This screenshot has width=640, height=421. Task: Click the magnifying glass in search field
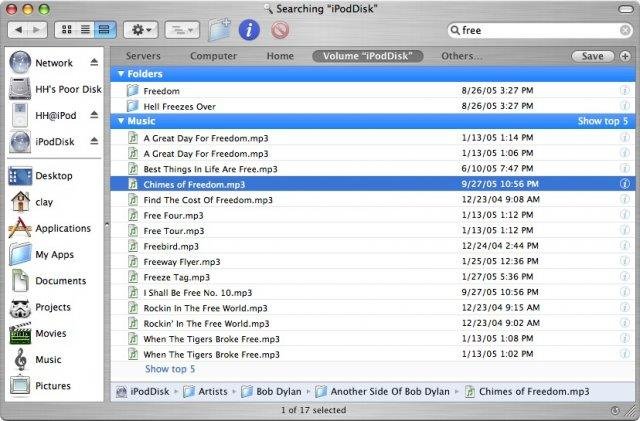(x=455, y=30)
